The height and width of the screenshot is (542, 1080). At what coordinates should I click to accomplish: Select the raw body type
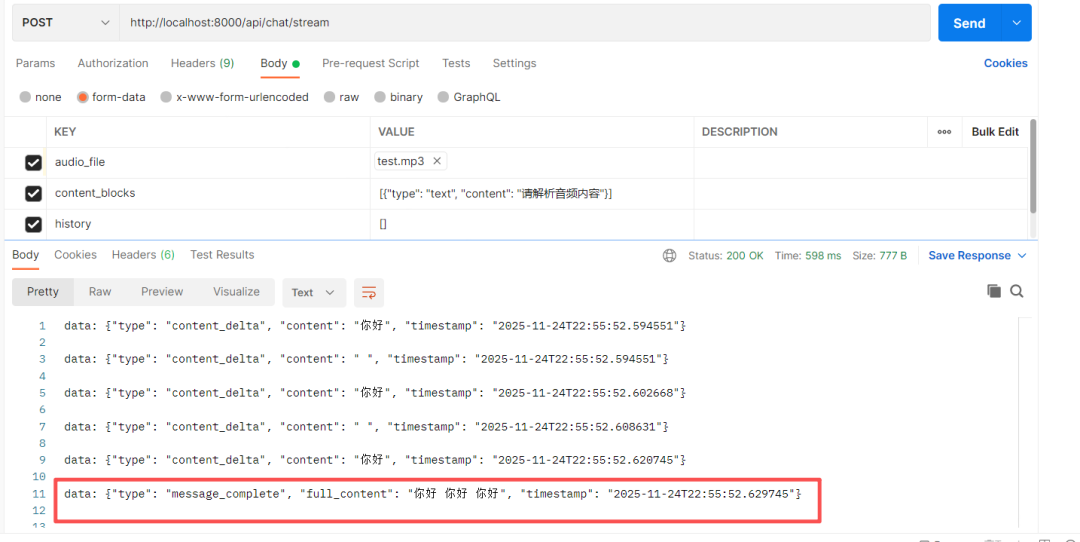click(329, 97)
